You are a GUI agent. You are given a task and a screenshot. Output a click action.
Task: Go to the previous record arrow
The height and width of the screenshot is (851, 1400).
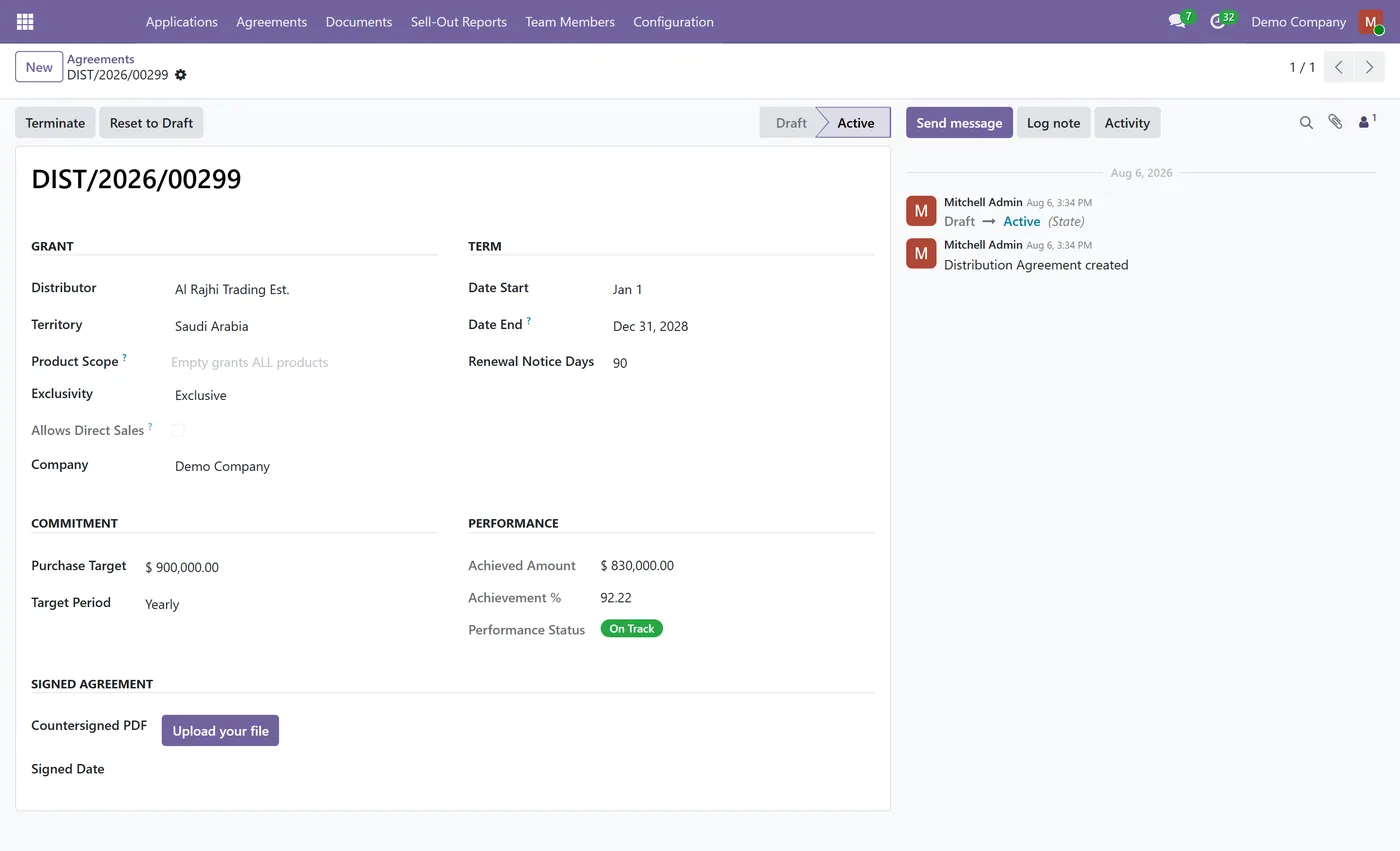click(1339, 67)
